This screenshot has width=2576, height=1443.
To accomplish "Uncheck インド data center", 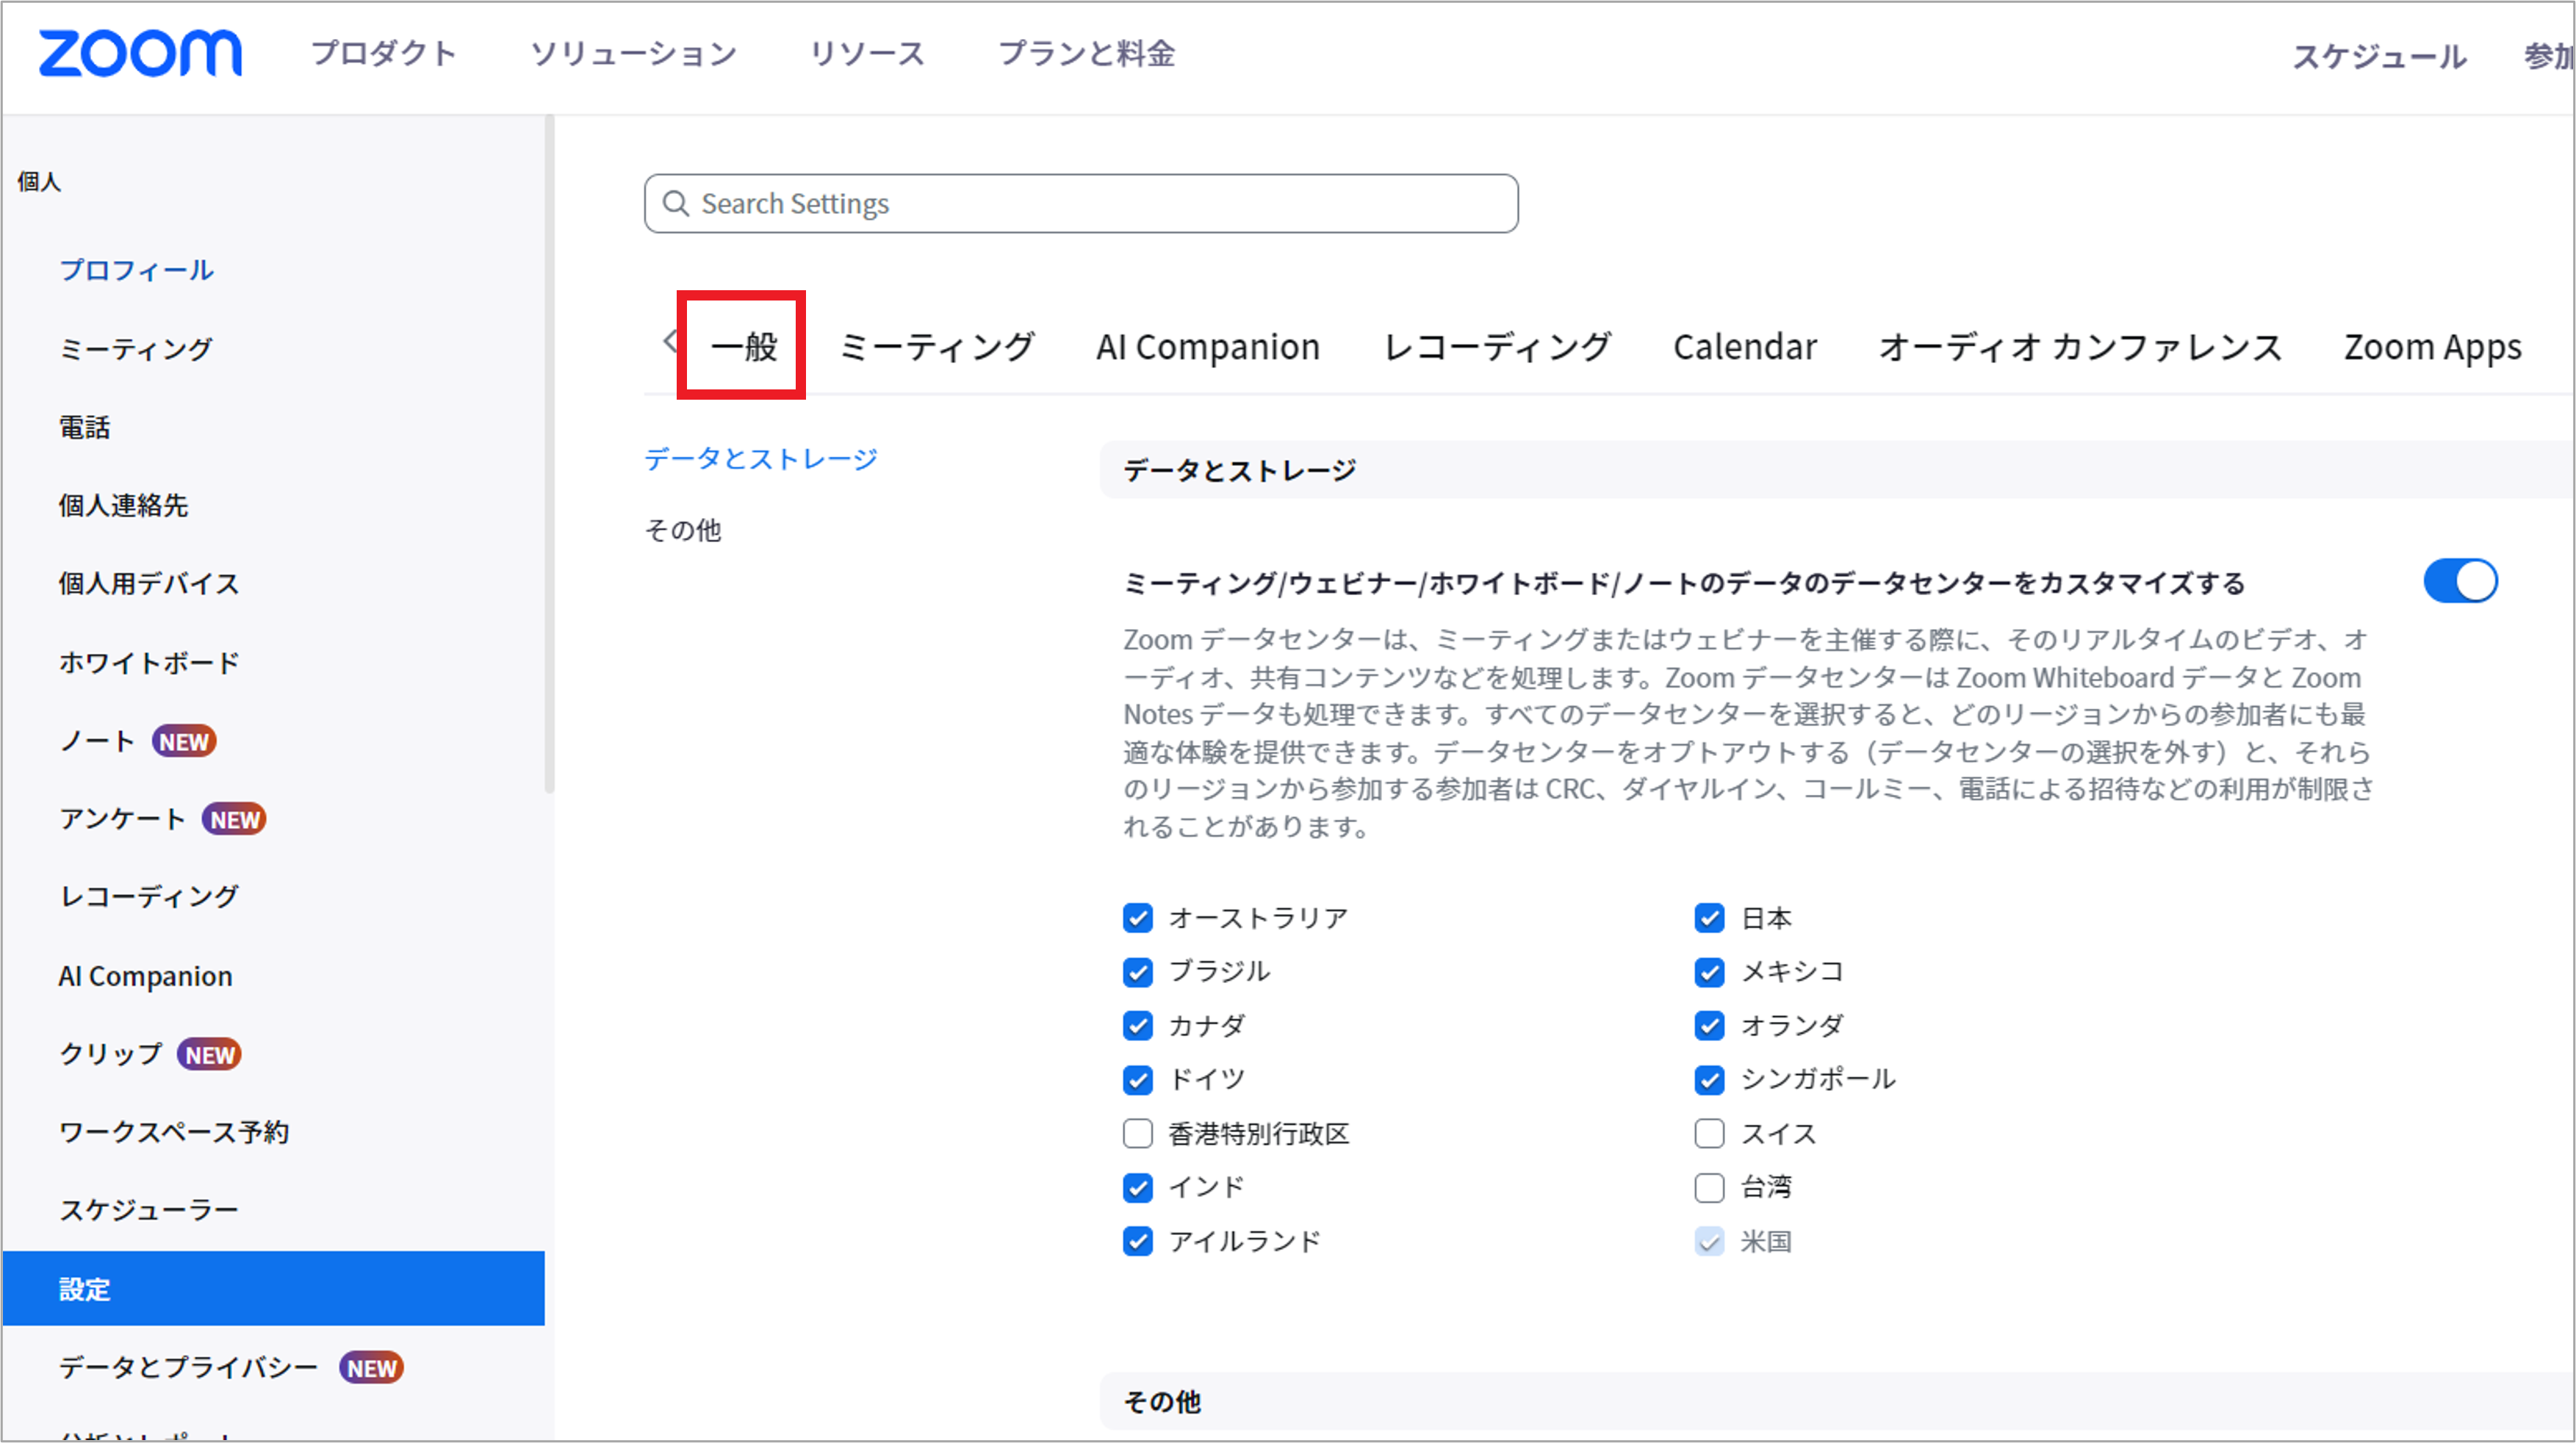I will click(1138, 1188).
